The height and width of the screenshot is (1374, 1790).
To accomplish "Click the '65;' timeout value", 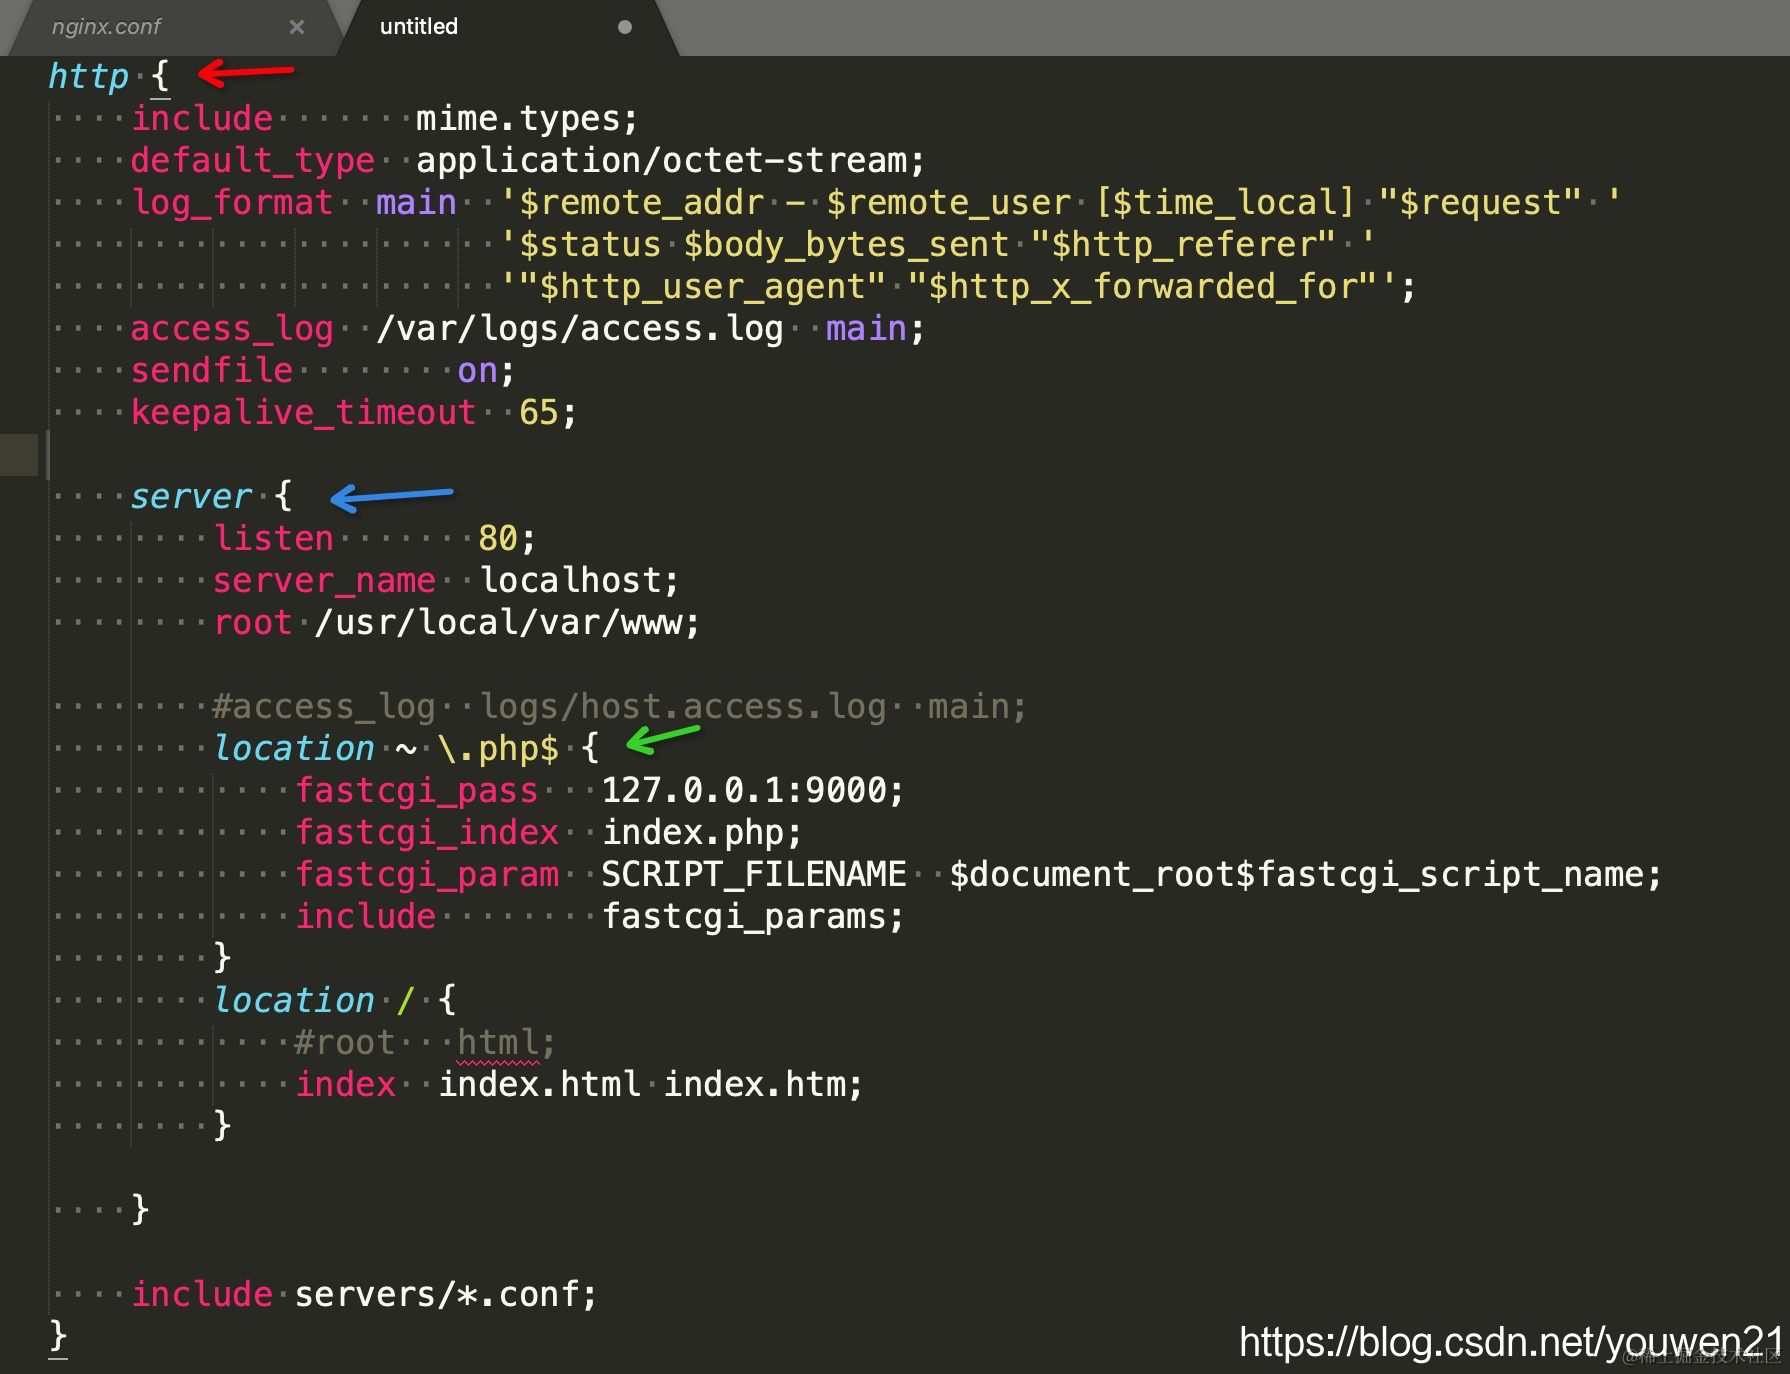I will (548, 413).
